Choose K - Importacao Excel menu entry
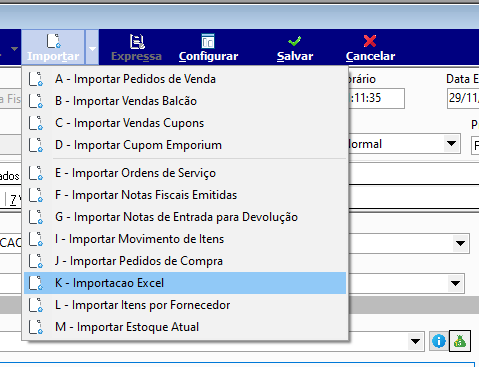Viewport: 479px width, 367px height. coord(185,283)
